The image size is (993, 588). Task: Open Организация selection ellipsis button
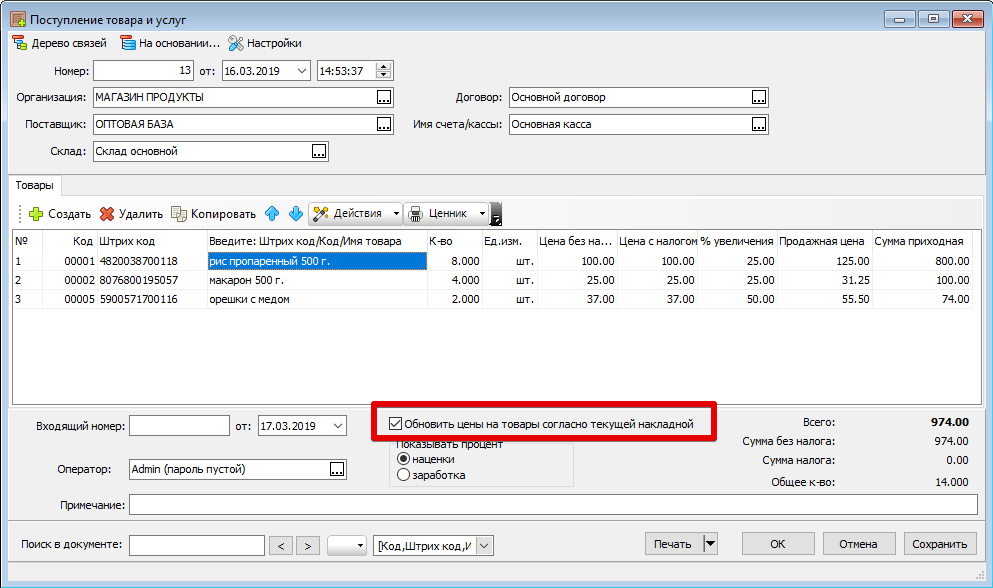tap(384, 98)
